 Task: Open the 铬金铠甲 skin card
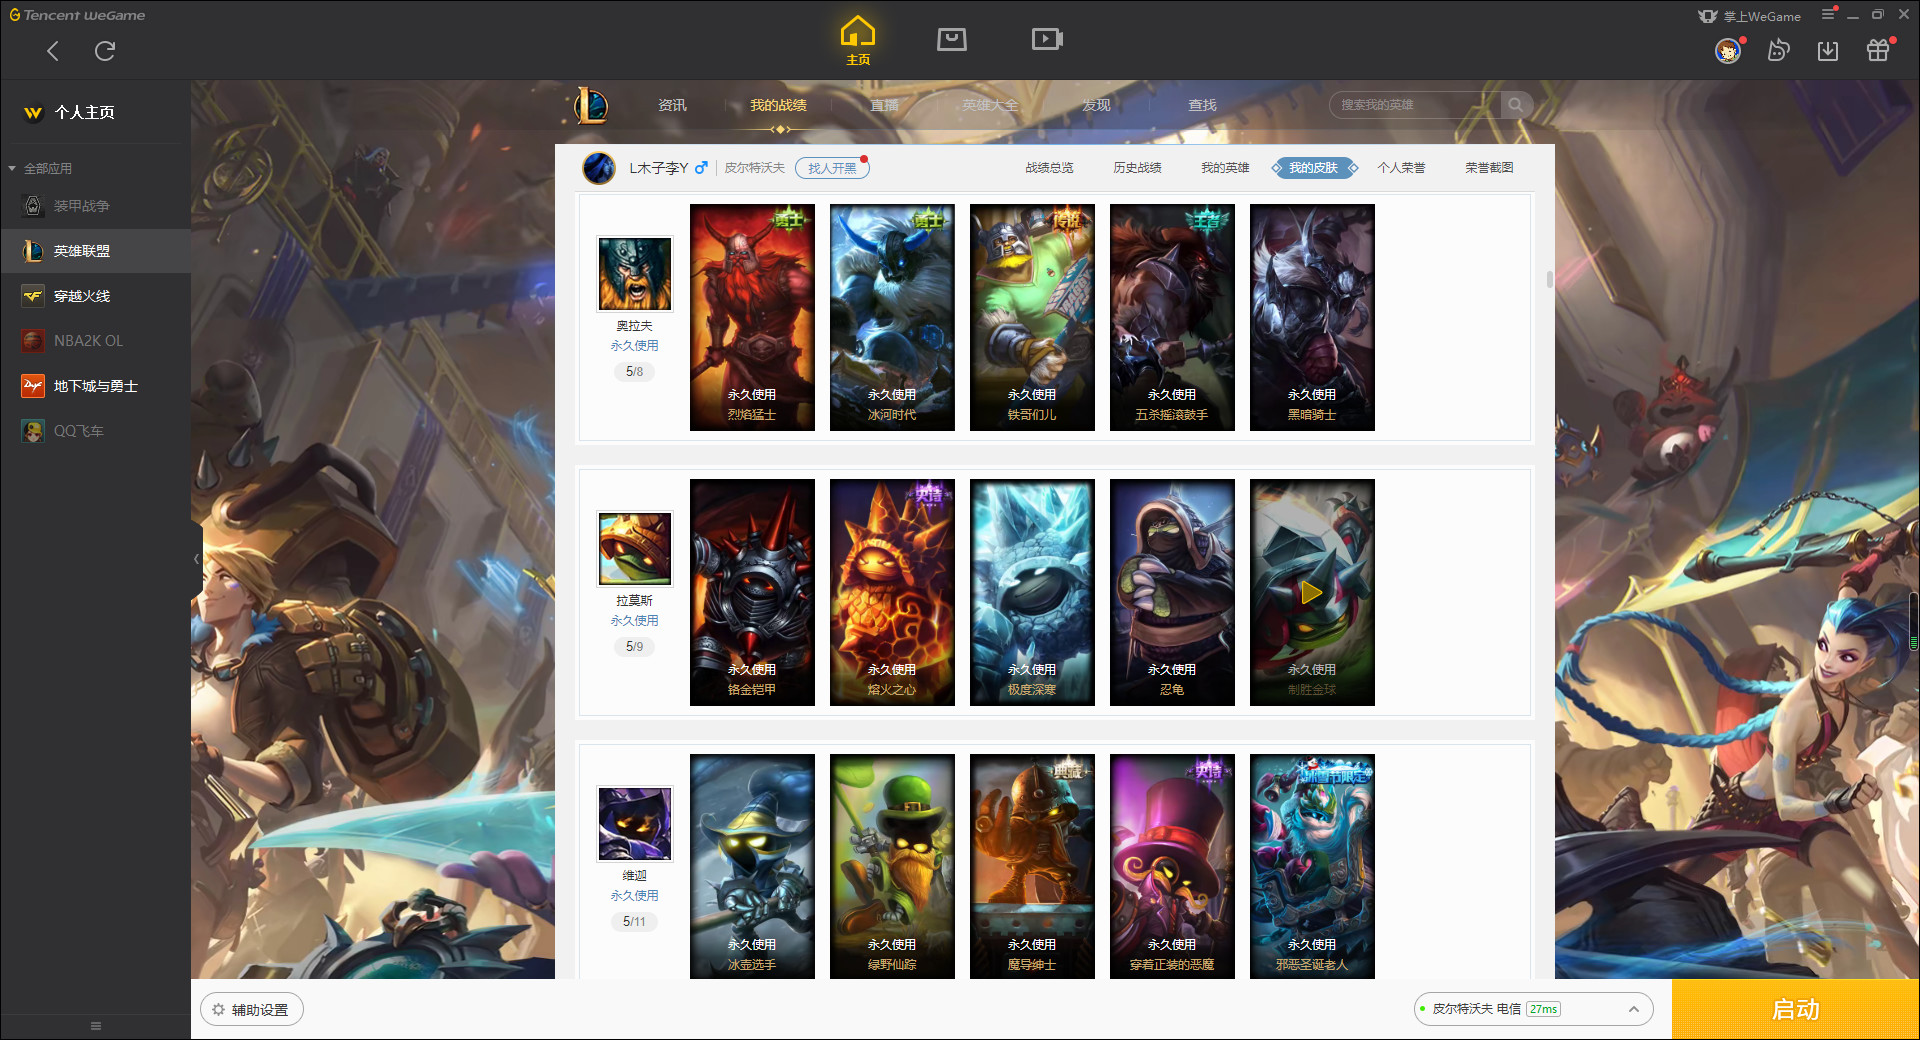pos(752,593)
